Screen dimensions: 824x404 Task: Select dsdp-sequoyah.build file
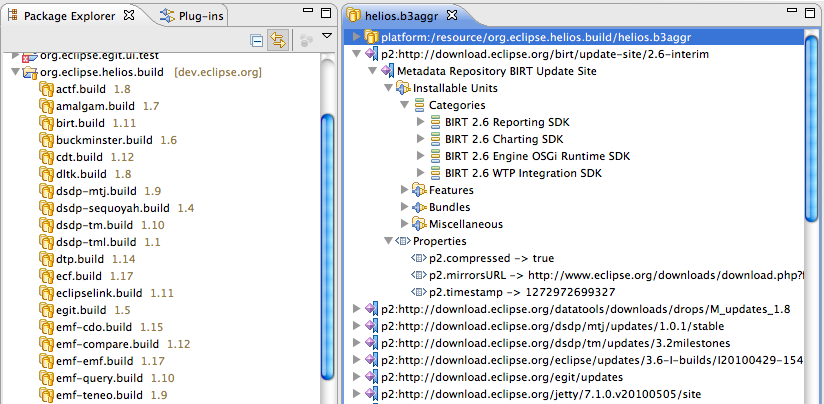112,208
